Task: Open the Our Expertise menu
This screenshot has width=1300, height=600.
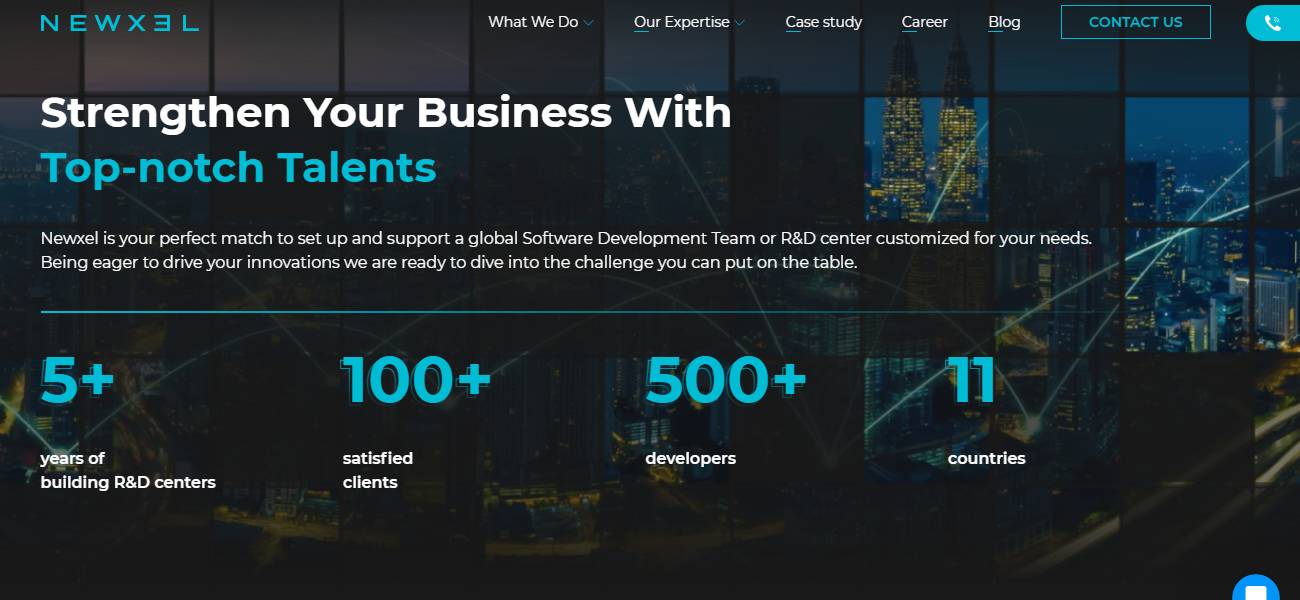Action: pos(681,22)
